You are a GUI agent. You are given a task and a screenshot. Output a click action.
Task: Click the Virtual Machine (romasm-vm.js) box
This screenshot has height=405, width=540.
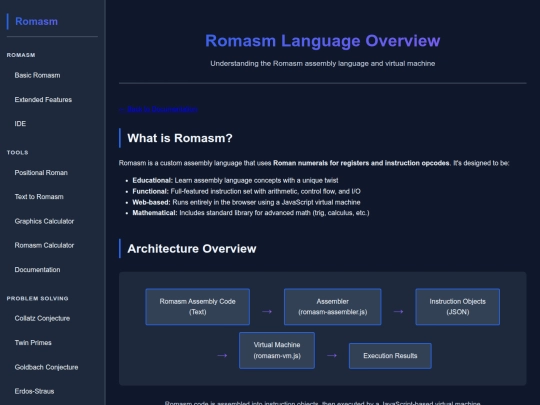click(277, 350)
